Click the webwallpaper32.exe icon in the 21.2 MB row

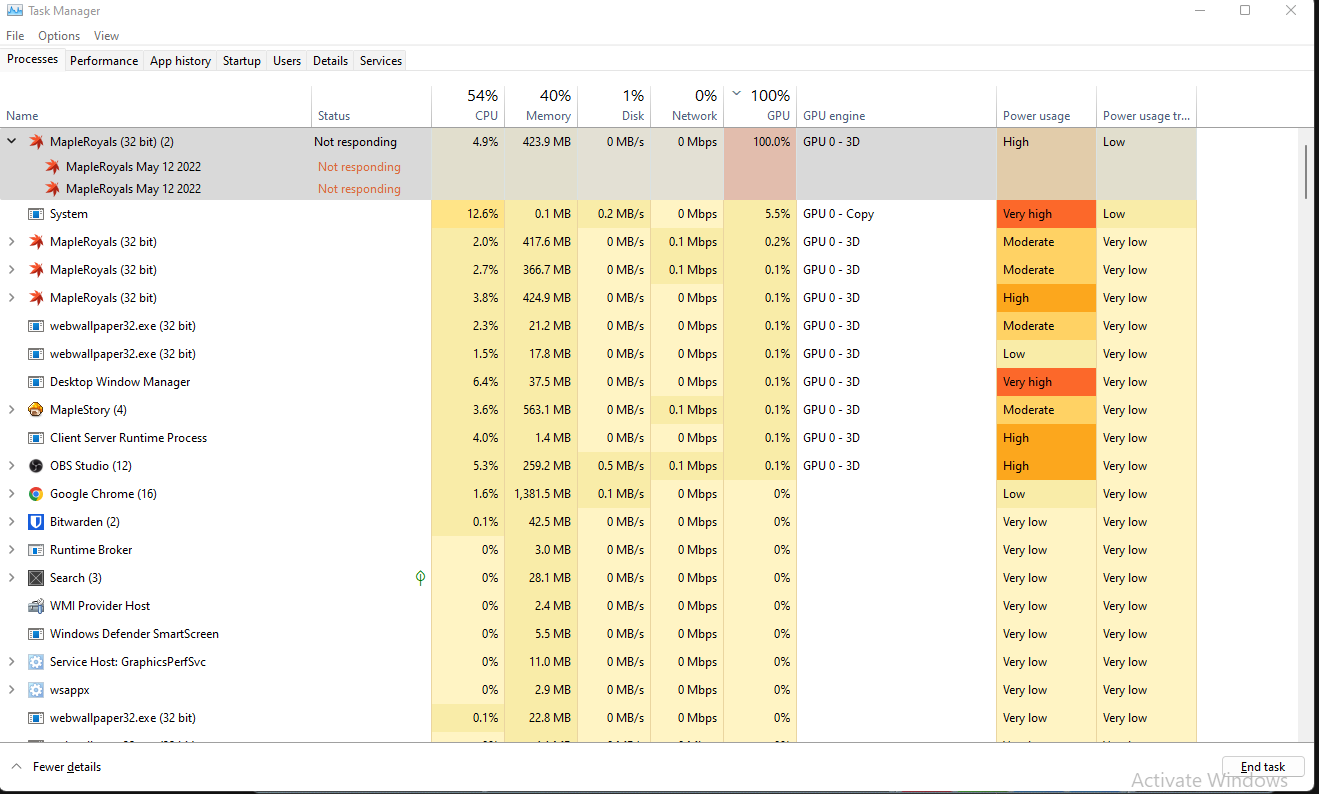pos(36,326)
